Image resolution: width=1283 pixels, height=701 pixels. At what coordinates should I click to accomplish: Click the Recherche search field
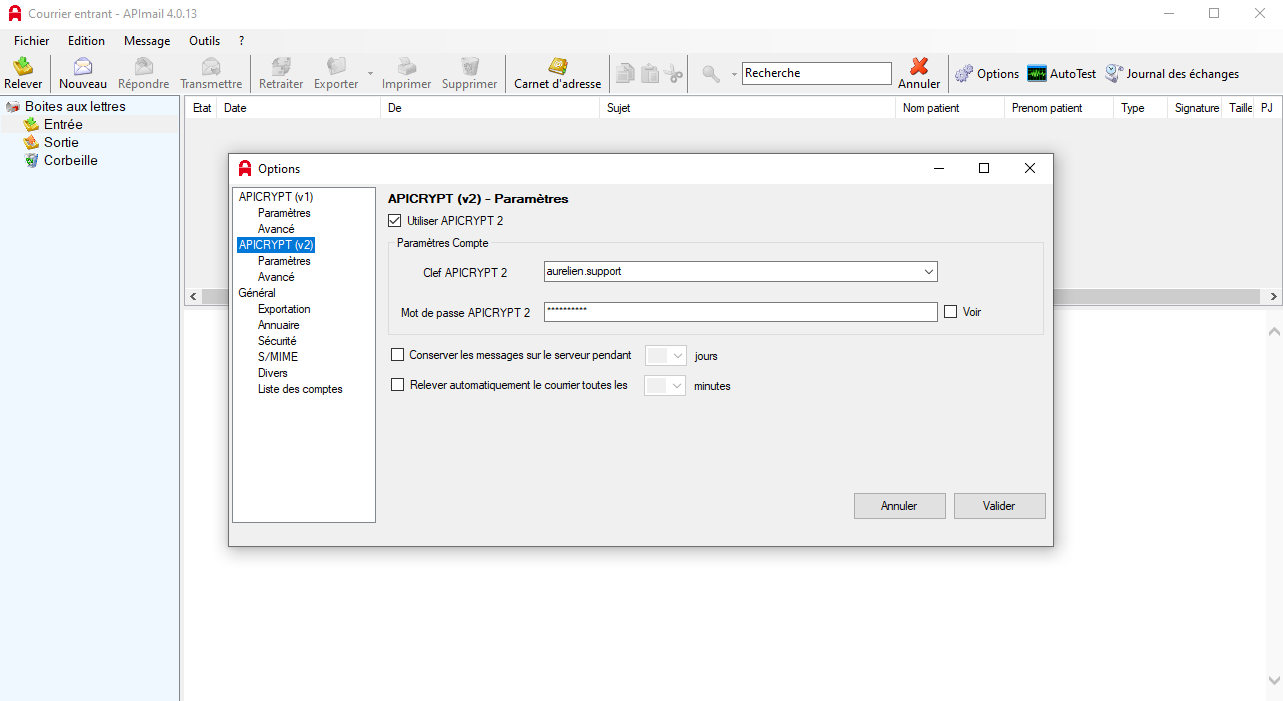(x=816, y=73)
